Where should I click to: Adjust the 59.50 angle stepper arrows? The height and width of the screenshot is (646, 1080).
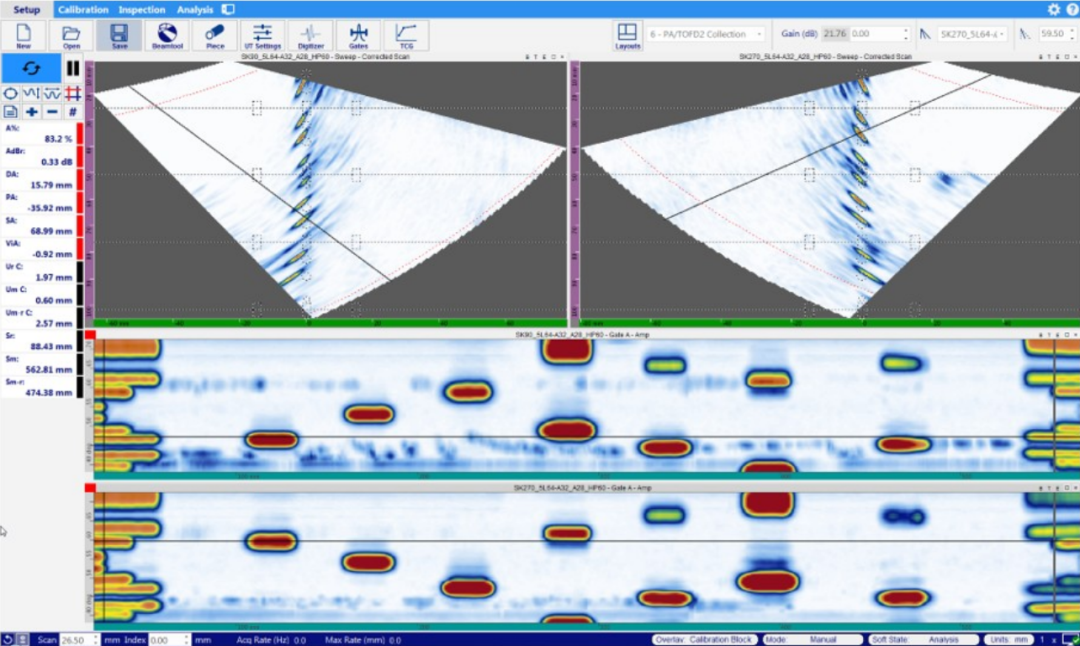(x=1072, y=34)
